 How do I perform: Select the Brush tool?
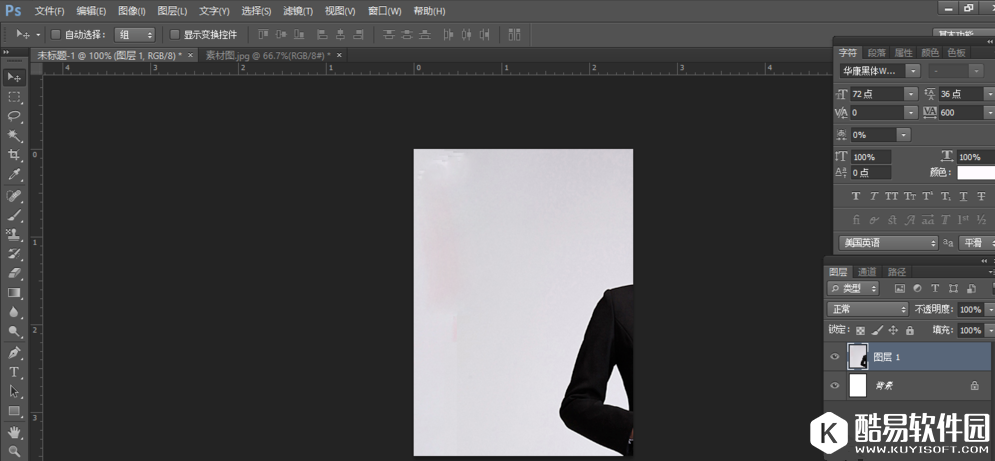(x=14, y=214)
